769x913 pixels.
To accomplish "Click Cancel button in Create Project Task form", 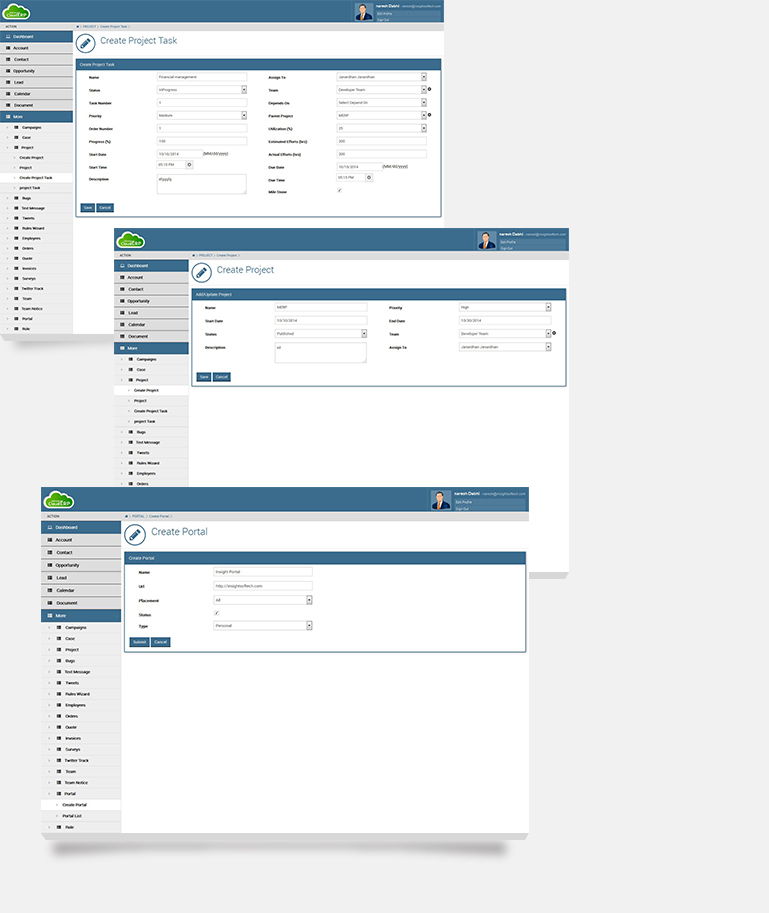I will click(105, 207).
